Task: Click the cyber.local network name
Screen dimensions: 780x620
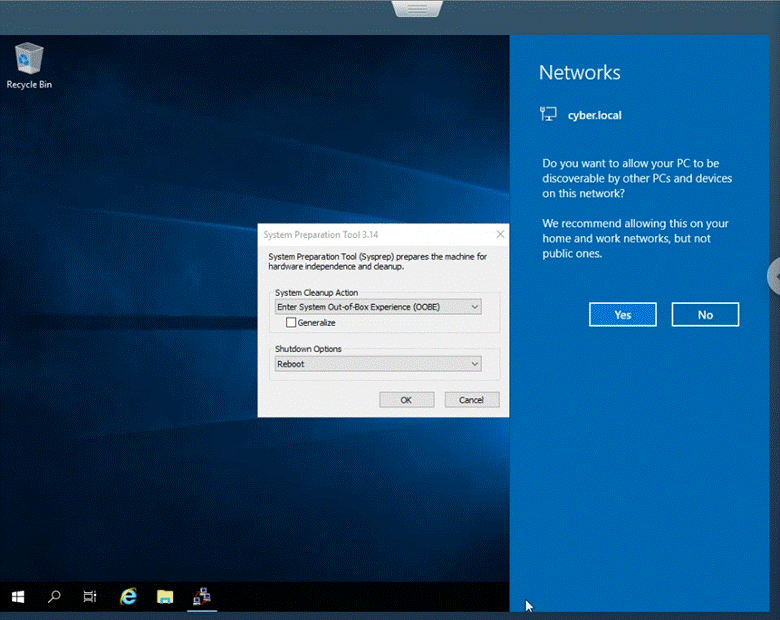Action: 594,115
